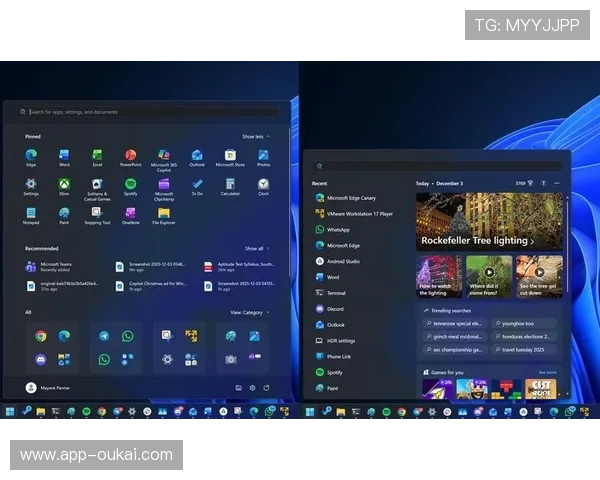Open VMware Workstation 17 Player from Recent
Image resolution: width=600 pixels, height=480 pixels.
click(x=359, y=213)
